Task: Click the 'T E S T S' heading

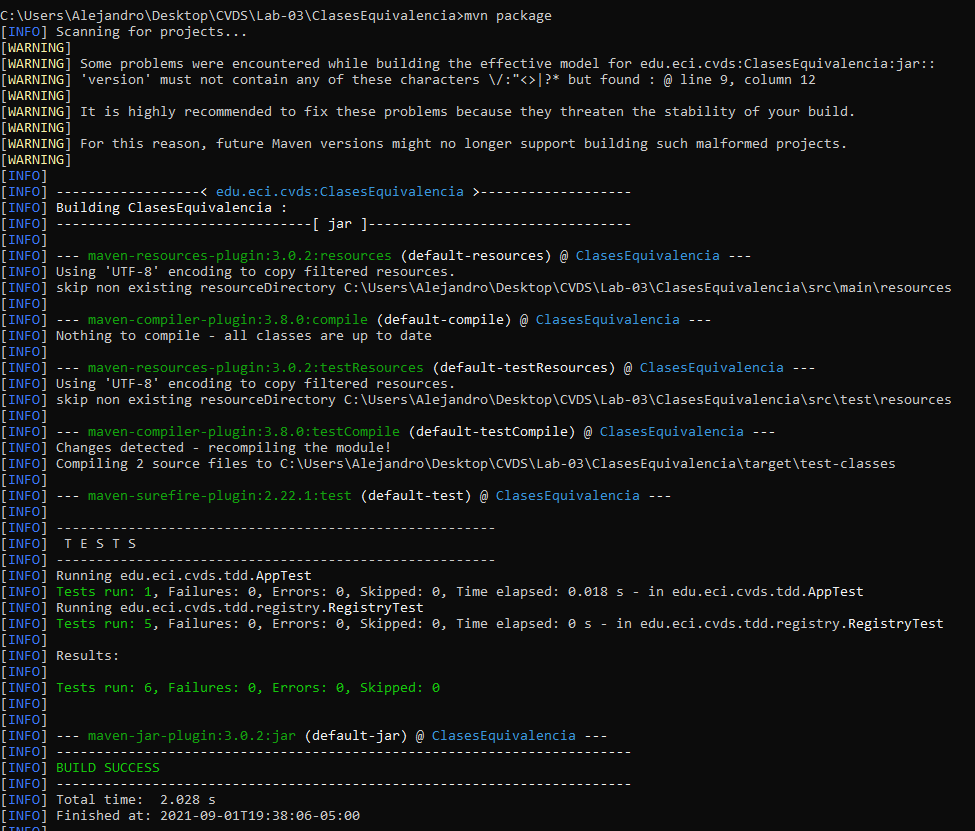Action: tap(99, 544)
